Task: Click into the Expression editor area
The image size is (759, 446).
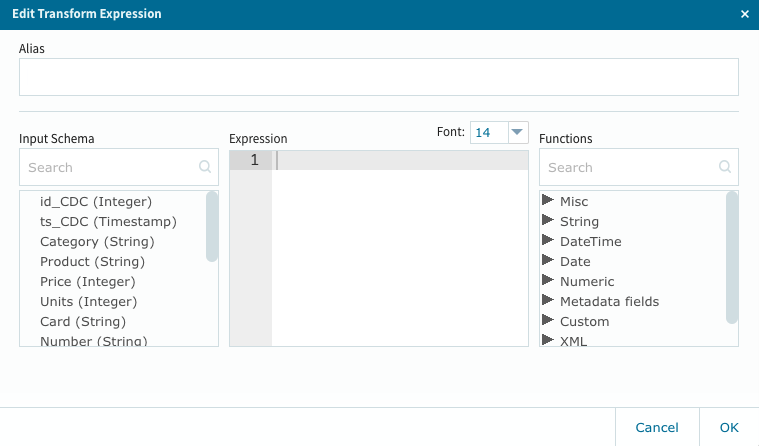Action: click(400, 250)
